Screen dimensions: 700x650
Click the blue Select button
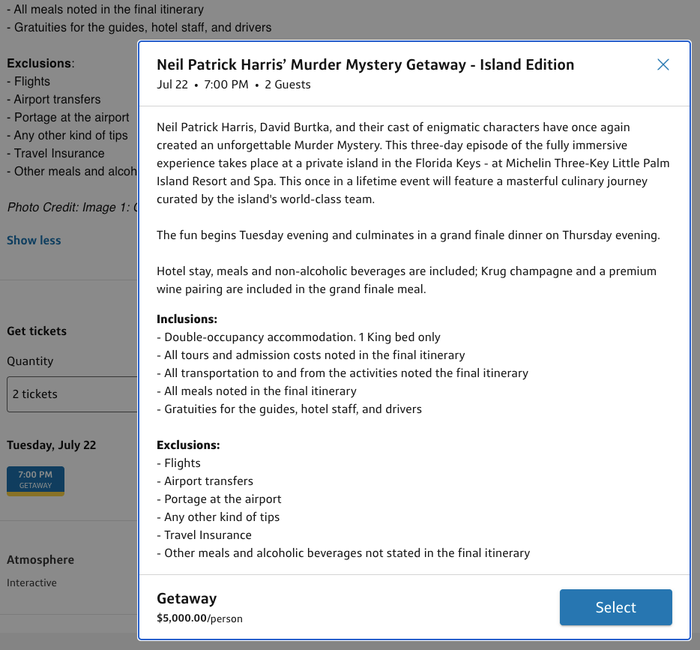point(616,607)
